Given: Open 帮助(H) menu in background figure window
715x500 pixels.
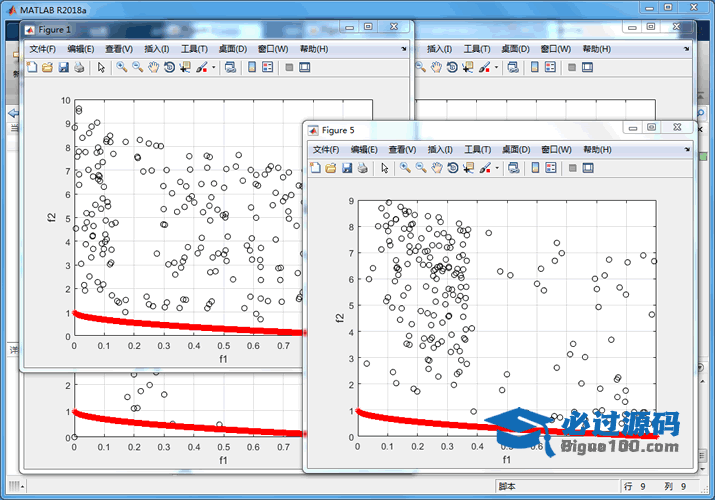Looking at the screenshot, I should click(597, 49).
